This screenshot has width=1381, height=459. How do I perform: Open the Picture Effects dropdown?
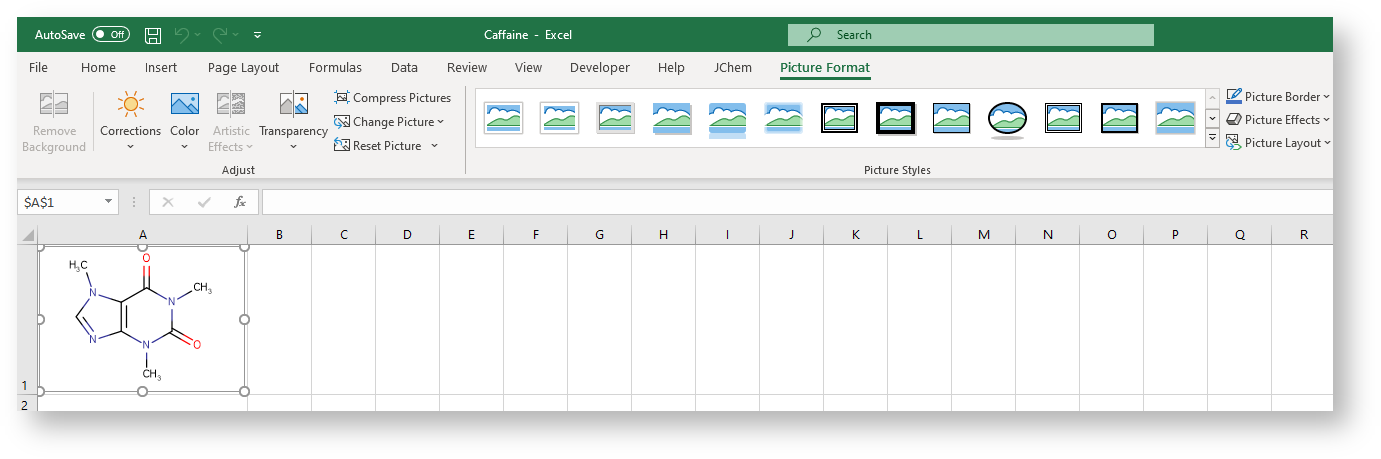coord(1277,120)
